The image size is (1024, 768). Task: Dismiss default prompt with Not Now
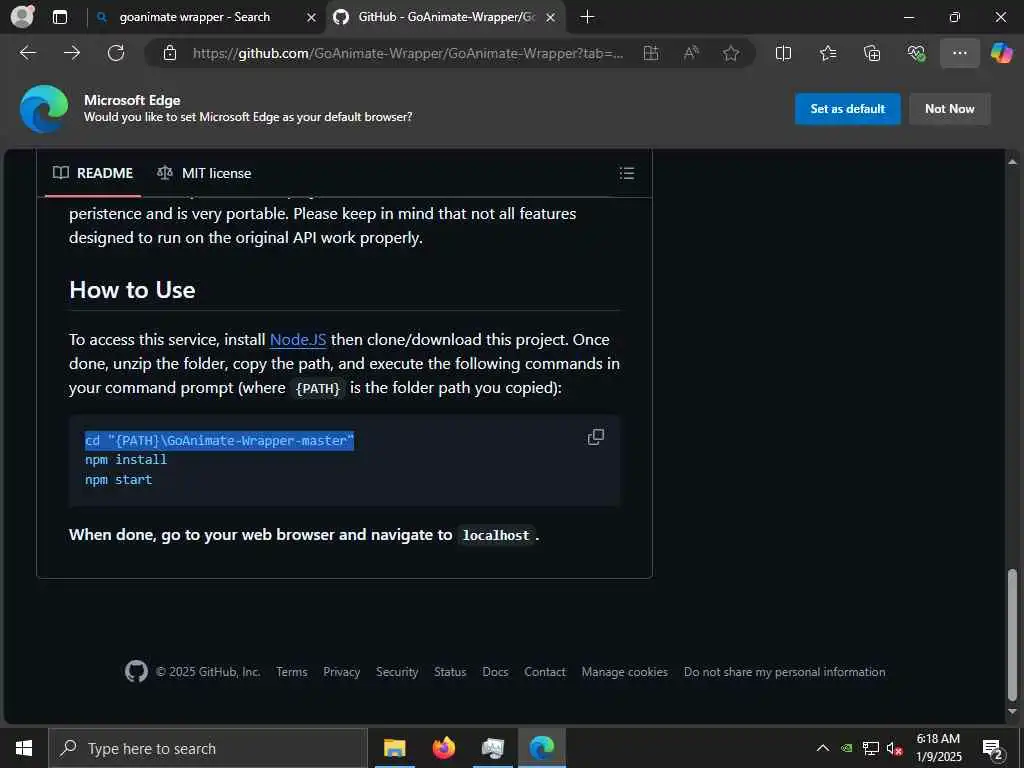(950, 109)
